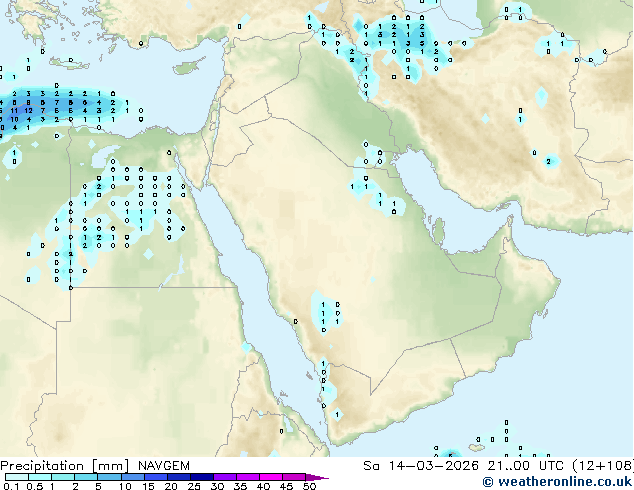Click the legend label '10'
The height and width of the screenshot is (490, 634).
point(125,486)
